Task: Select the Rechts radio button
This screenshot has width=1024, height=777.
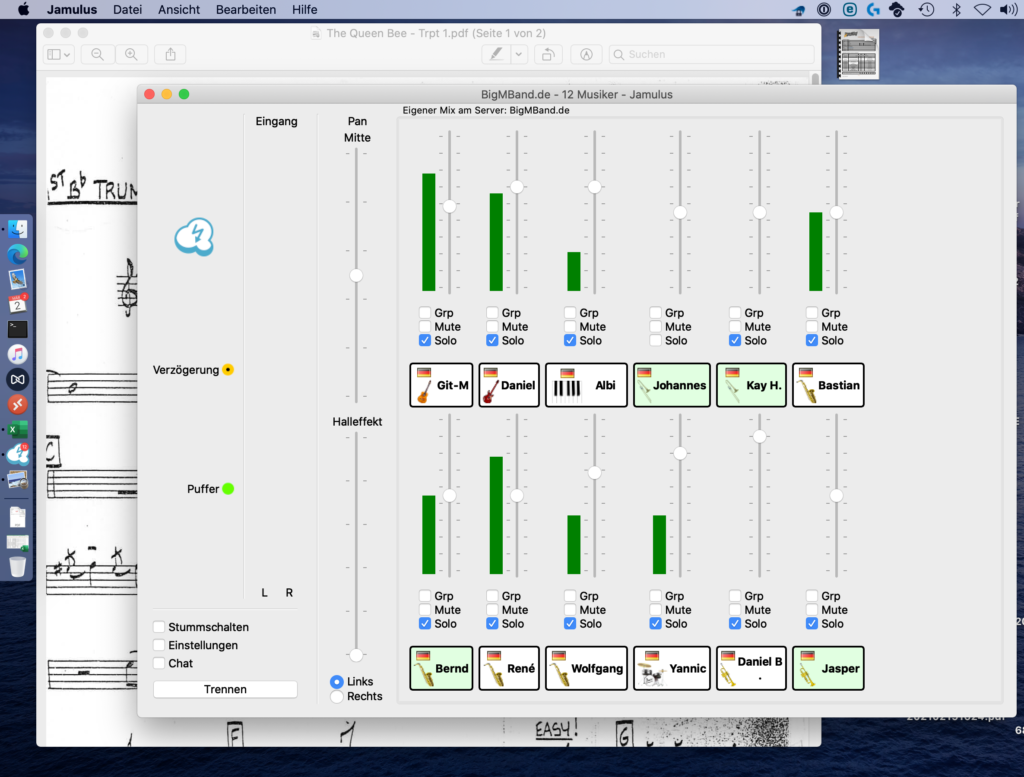Action: 336,697
